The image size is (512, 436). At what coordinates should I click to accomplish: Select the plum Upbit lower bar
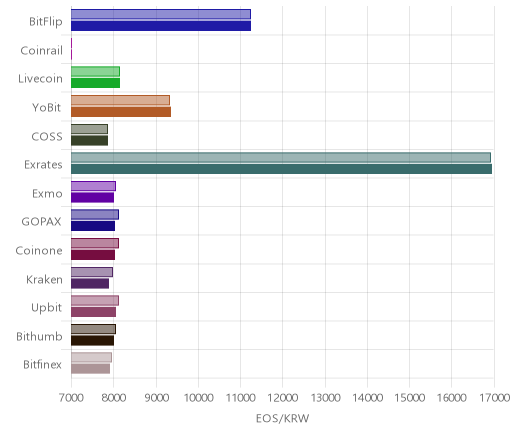(93, 312)
